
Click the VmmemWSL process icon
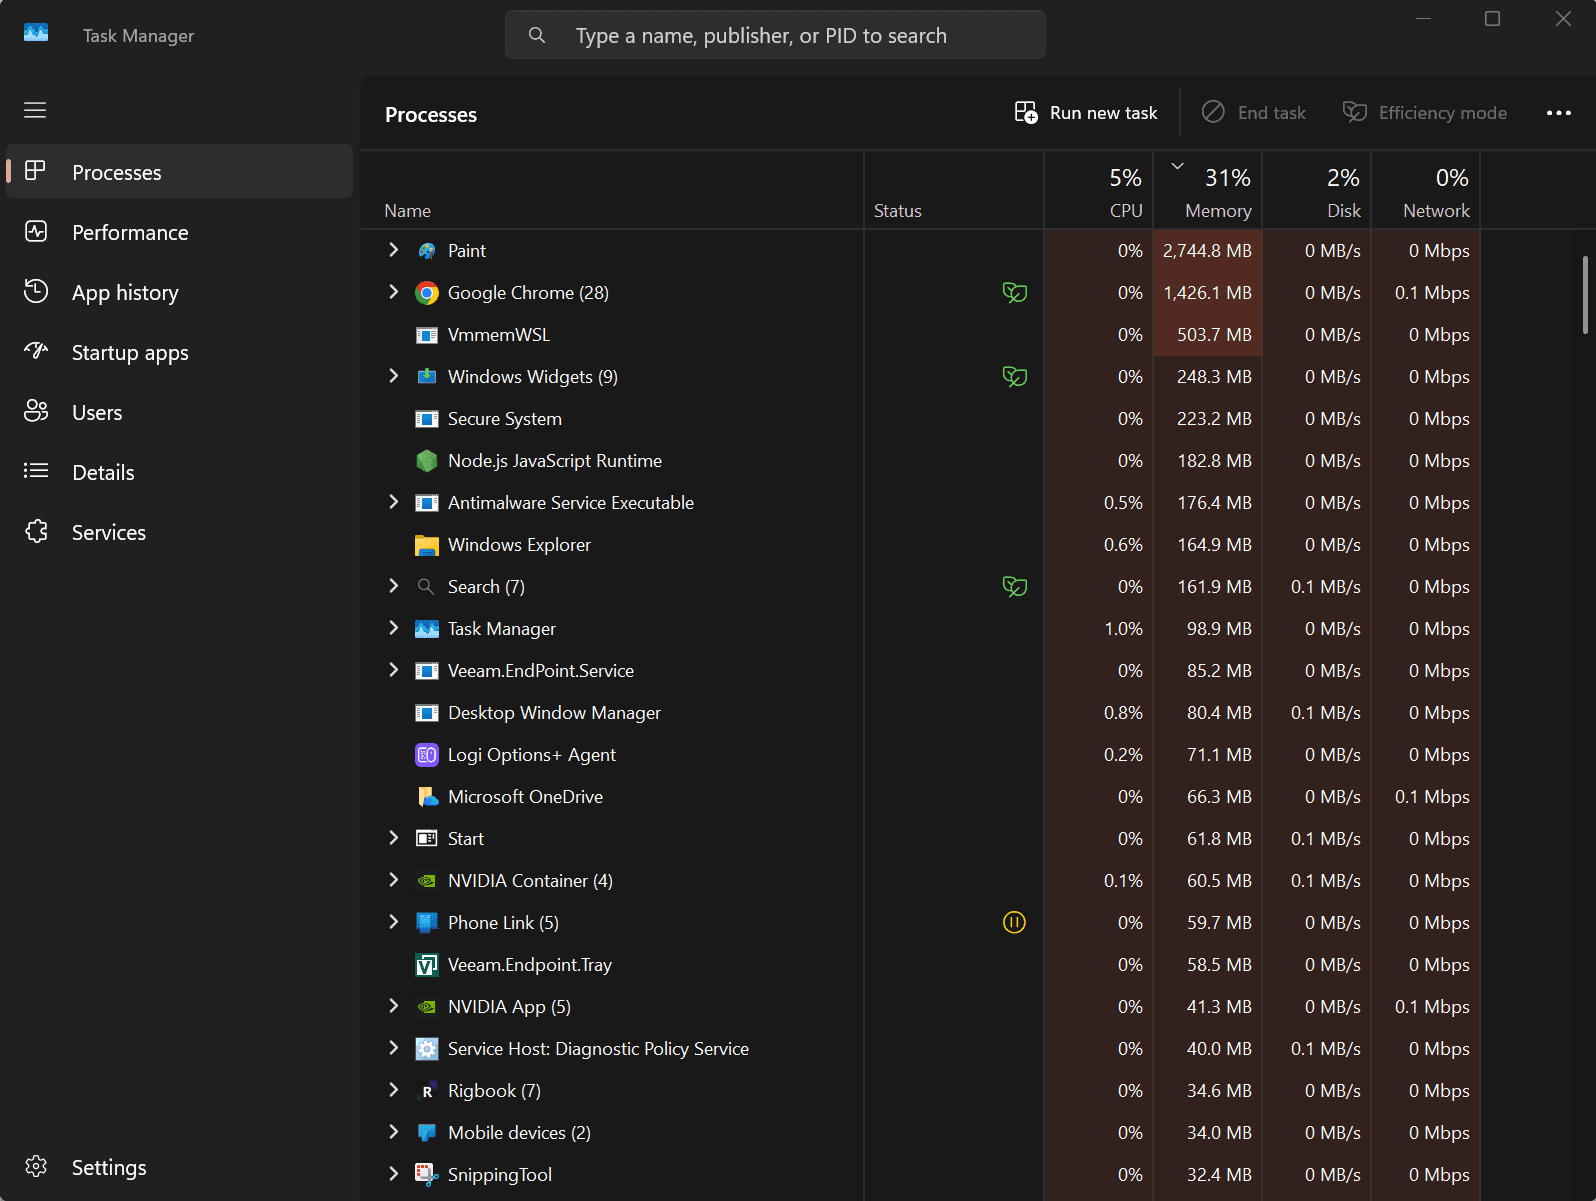[427, 335]
